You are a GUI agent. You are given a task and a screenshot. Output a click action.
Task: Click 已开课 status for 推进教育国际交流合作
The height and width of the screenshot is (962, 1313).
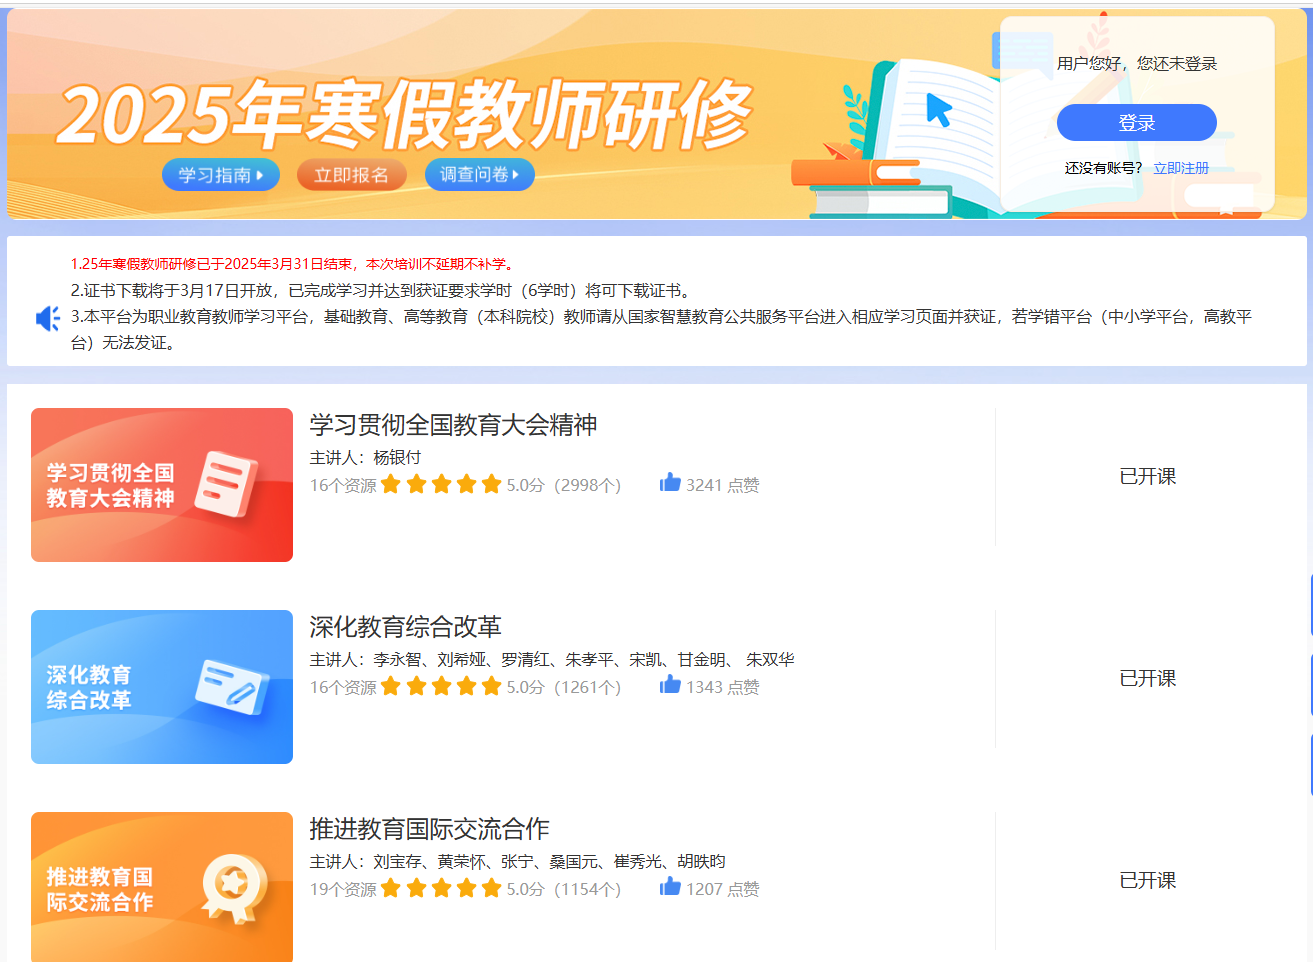pyautogui.click(x=1147, y=881)
